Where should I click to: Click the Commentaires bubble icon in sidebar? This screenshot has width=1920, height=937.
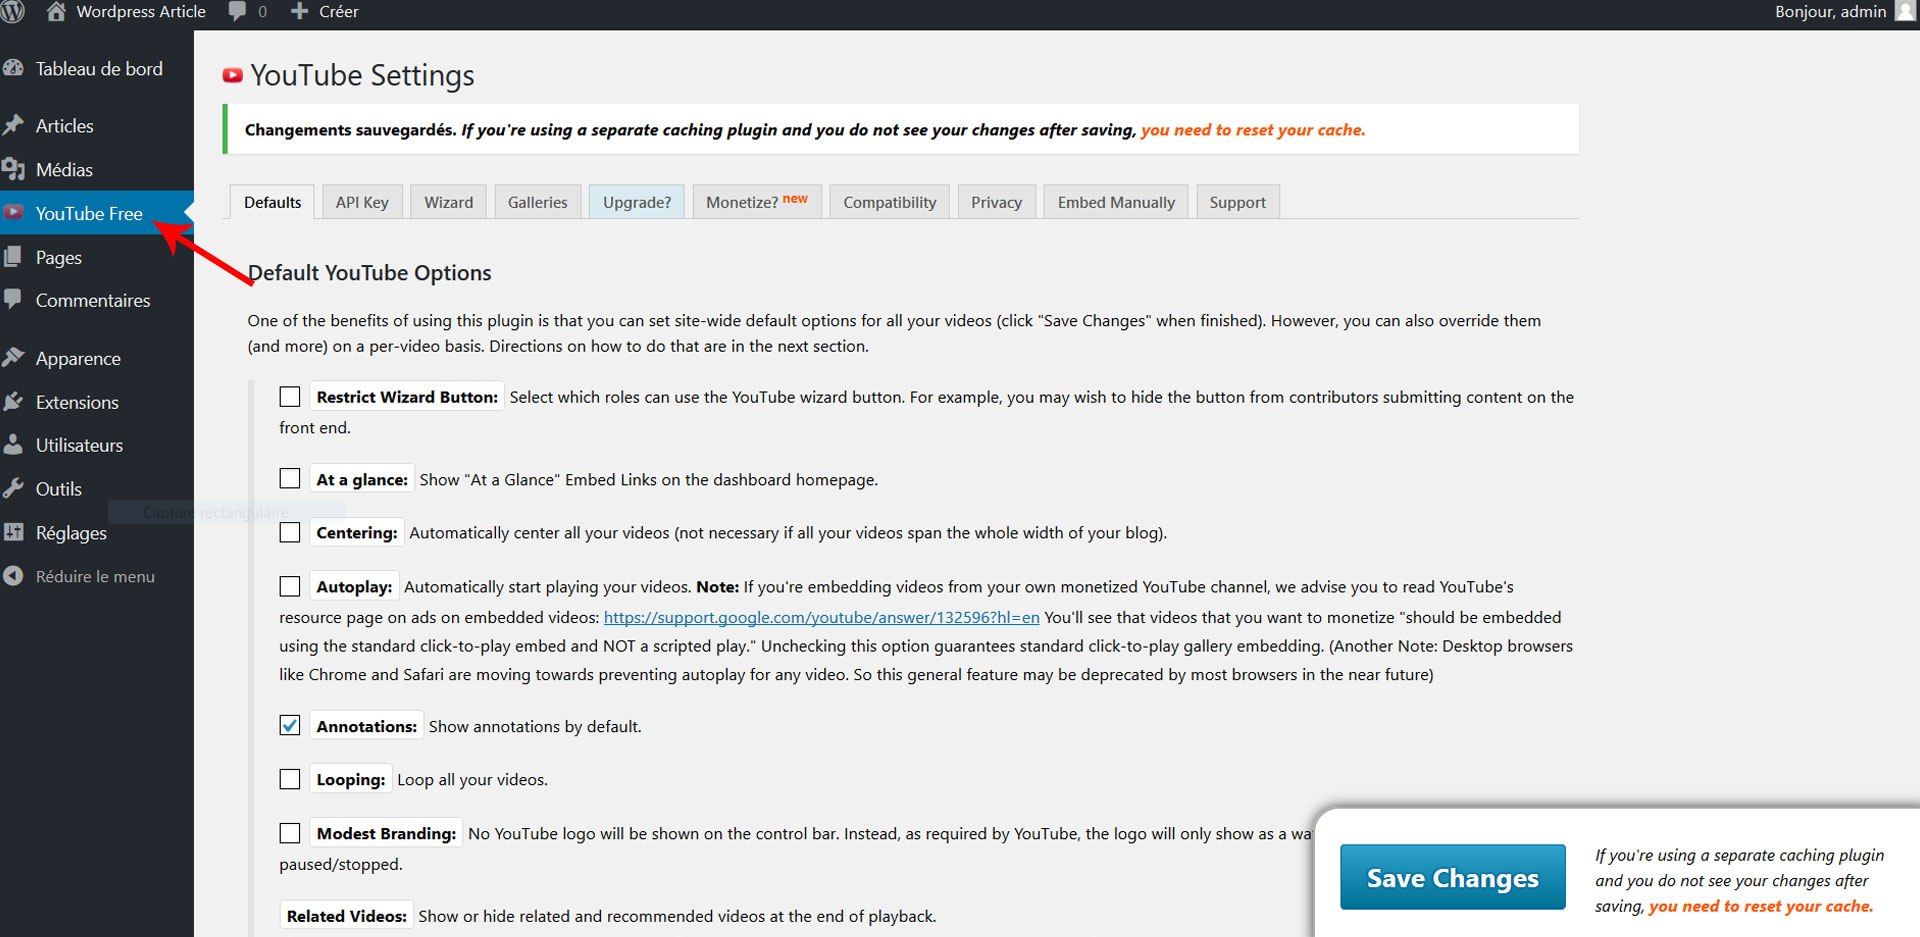[x=13, y=299]
